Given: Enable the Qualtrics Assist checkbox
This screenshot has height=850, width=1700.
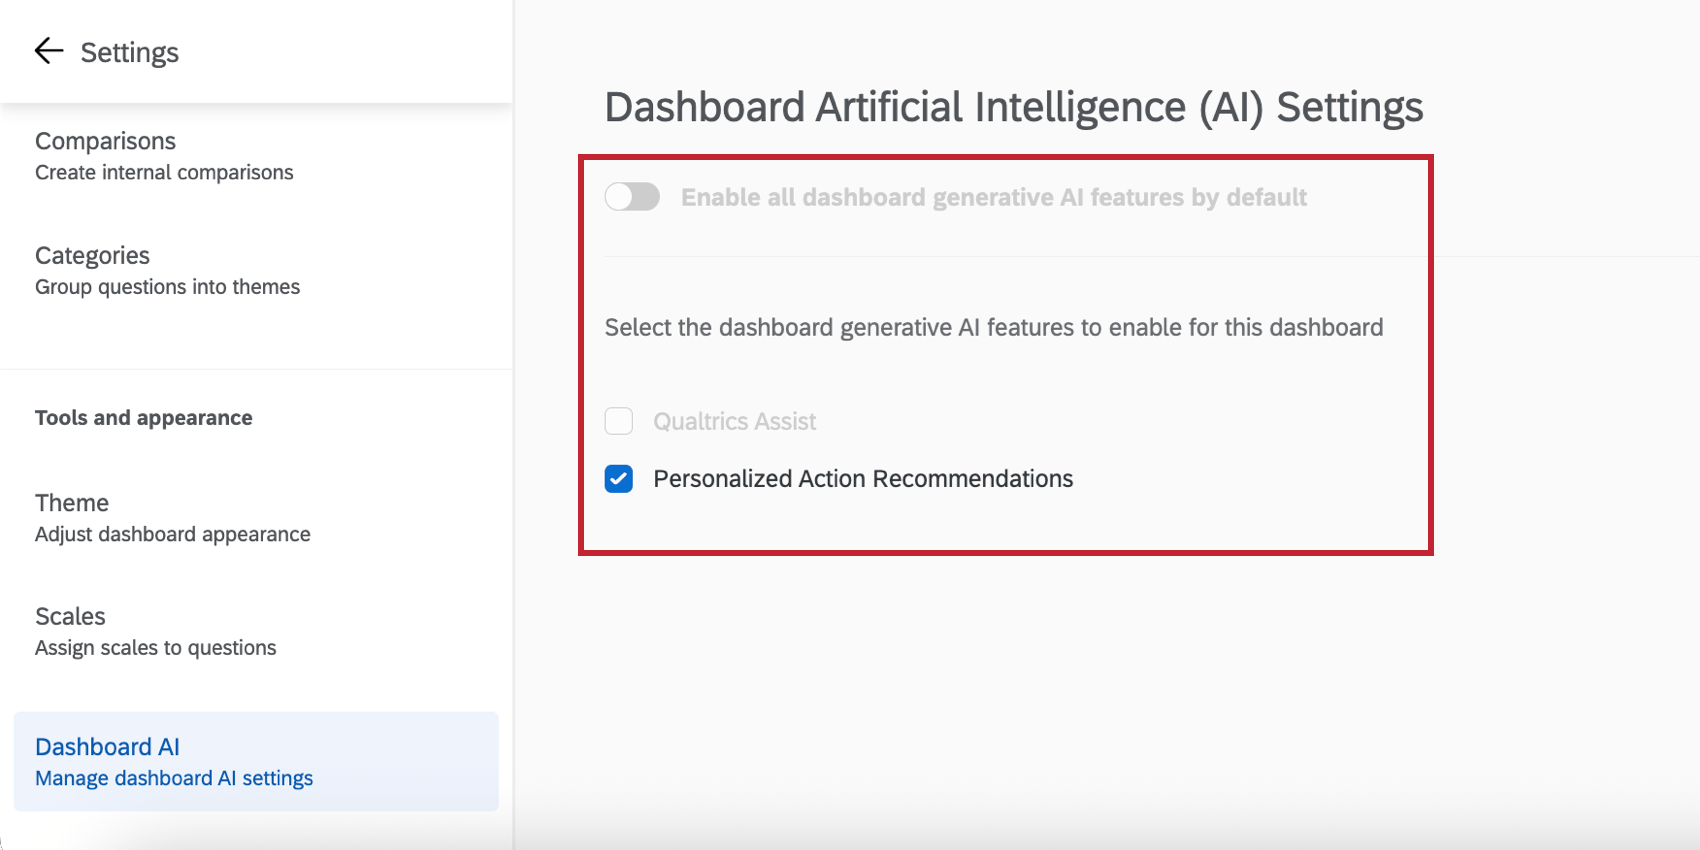Looking at the screenshot, I should click(618, 421).
